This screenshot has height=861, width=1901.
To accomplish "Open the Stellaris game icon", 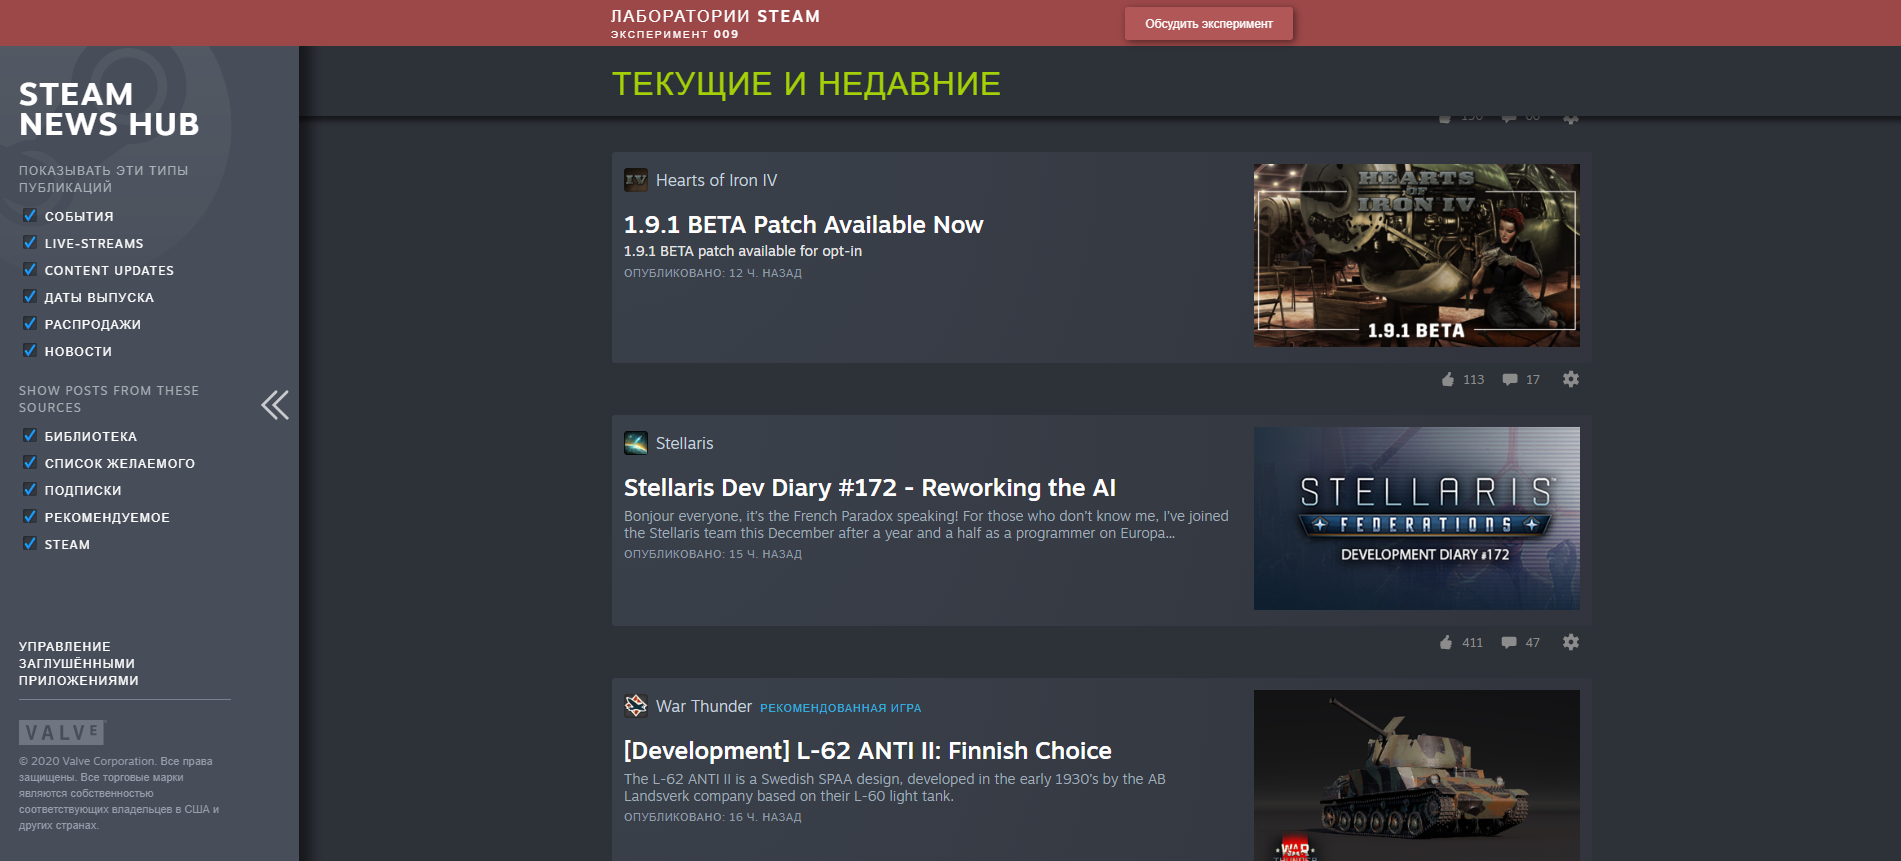I will pyautogui.click(x=636, y=443).
